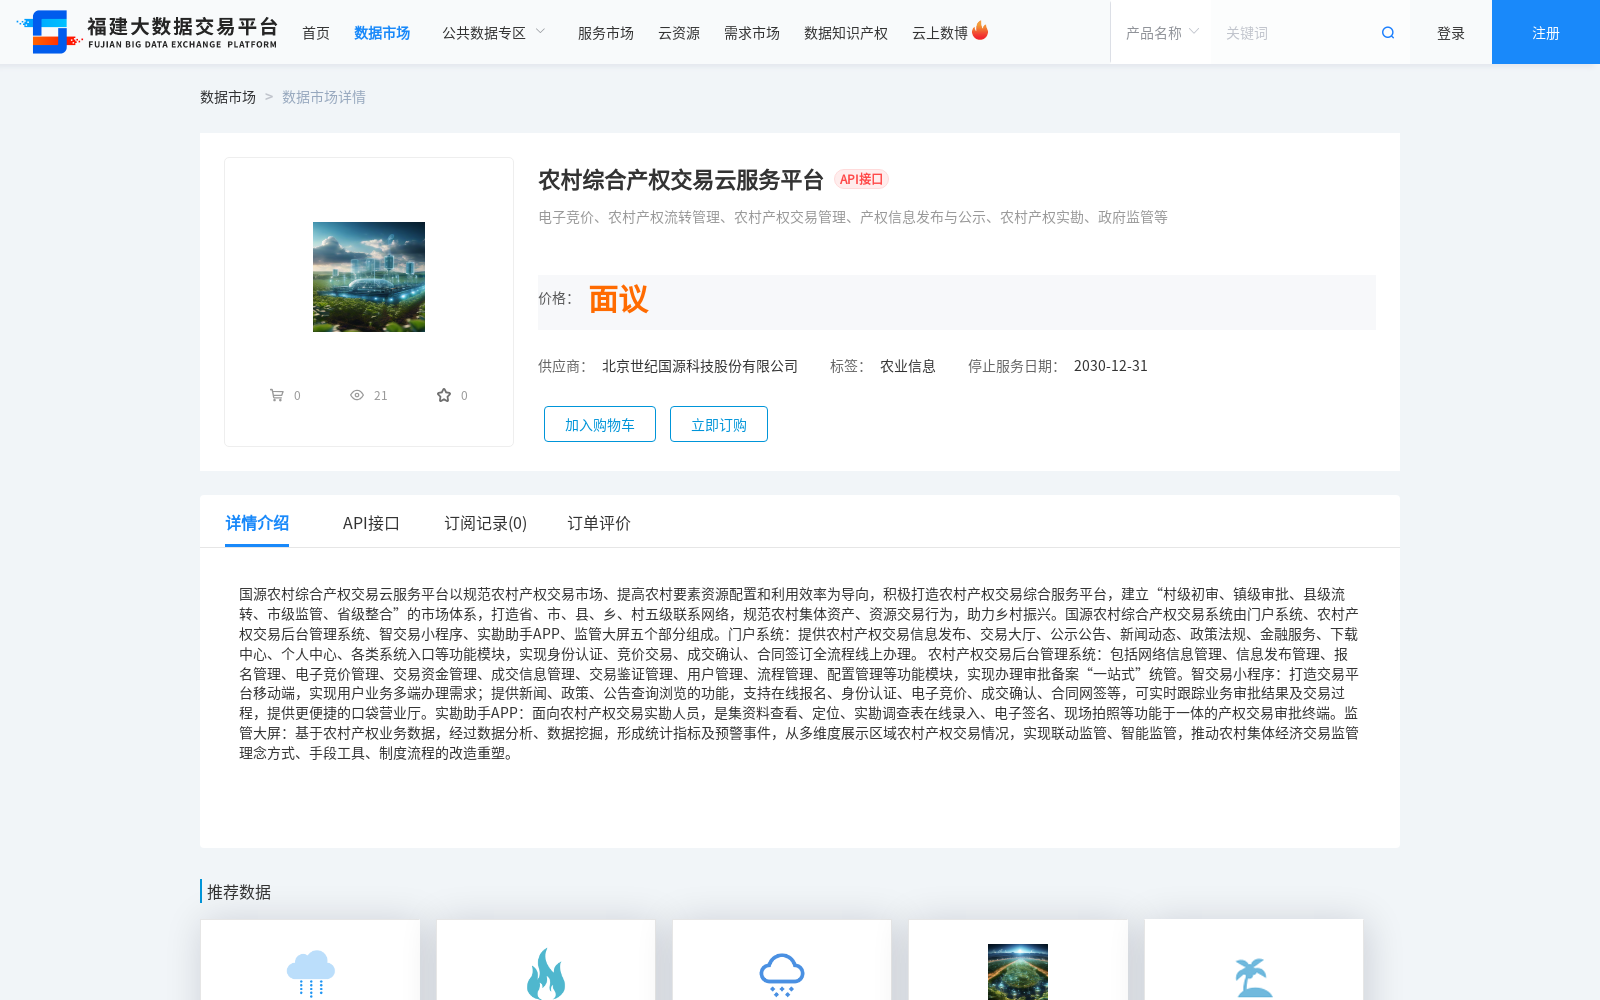Focus the 关键词 search input

click(1296, 33)
